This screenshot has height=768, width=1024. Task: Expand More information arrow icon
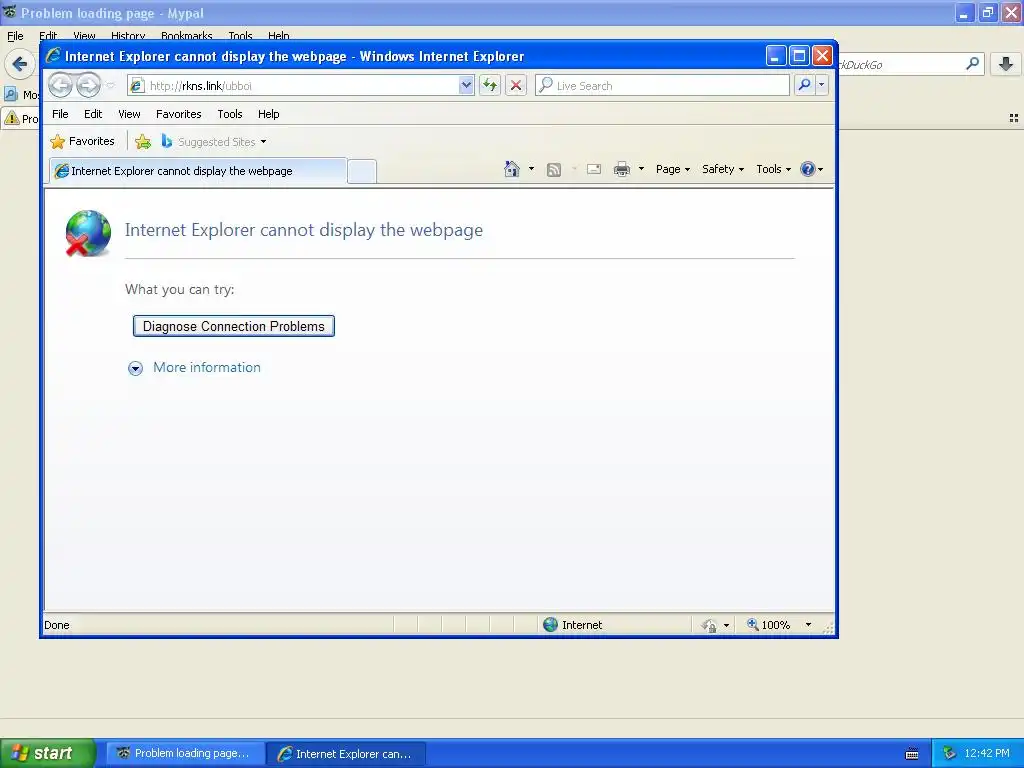(135, 368)
